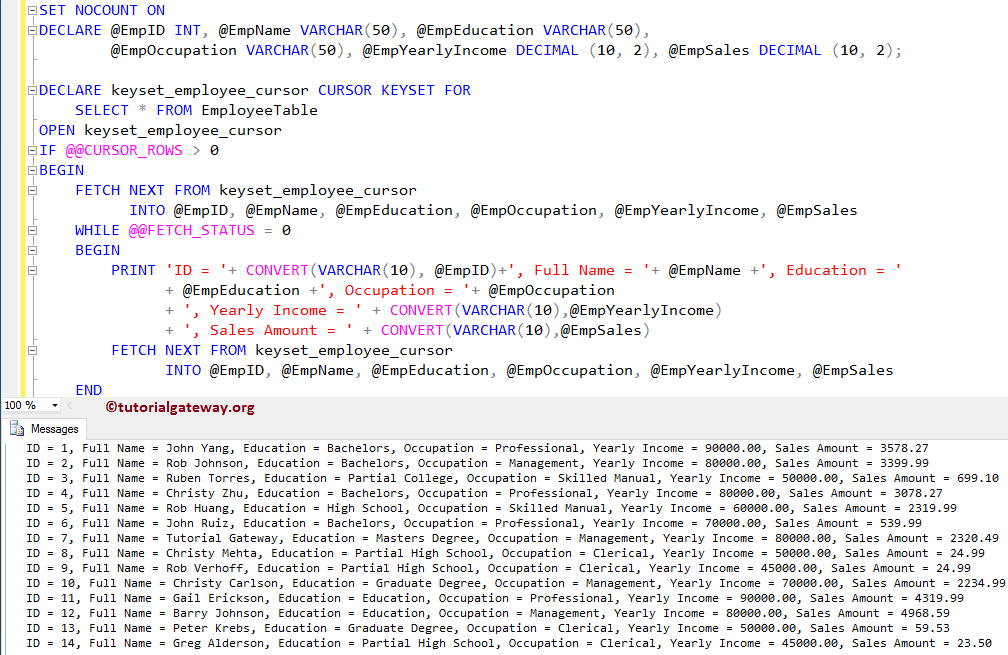
Task: Collapse the SET NOCOUNT ON region
Action: point(31,10)
